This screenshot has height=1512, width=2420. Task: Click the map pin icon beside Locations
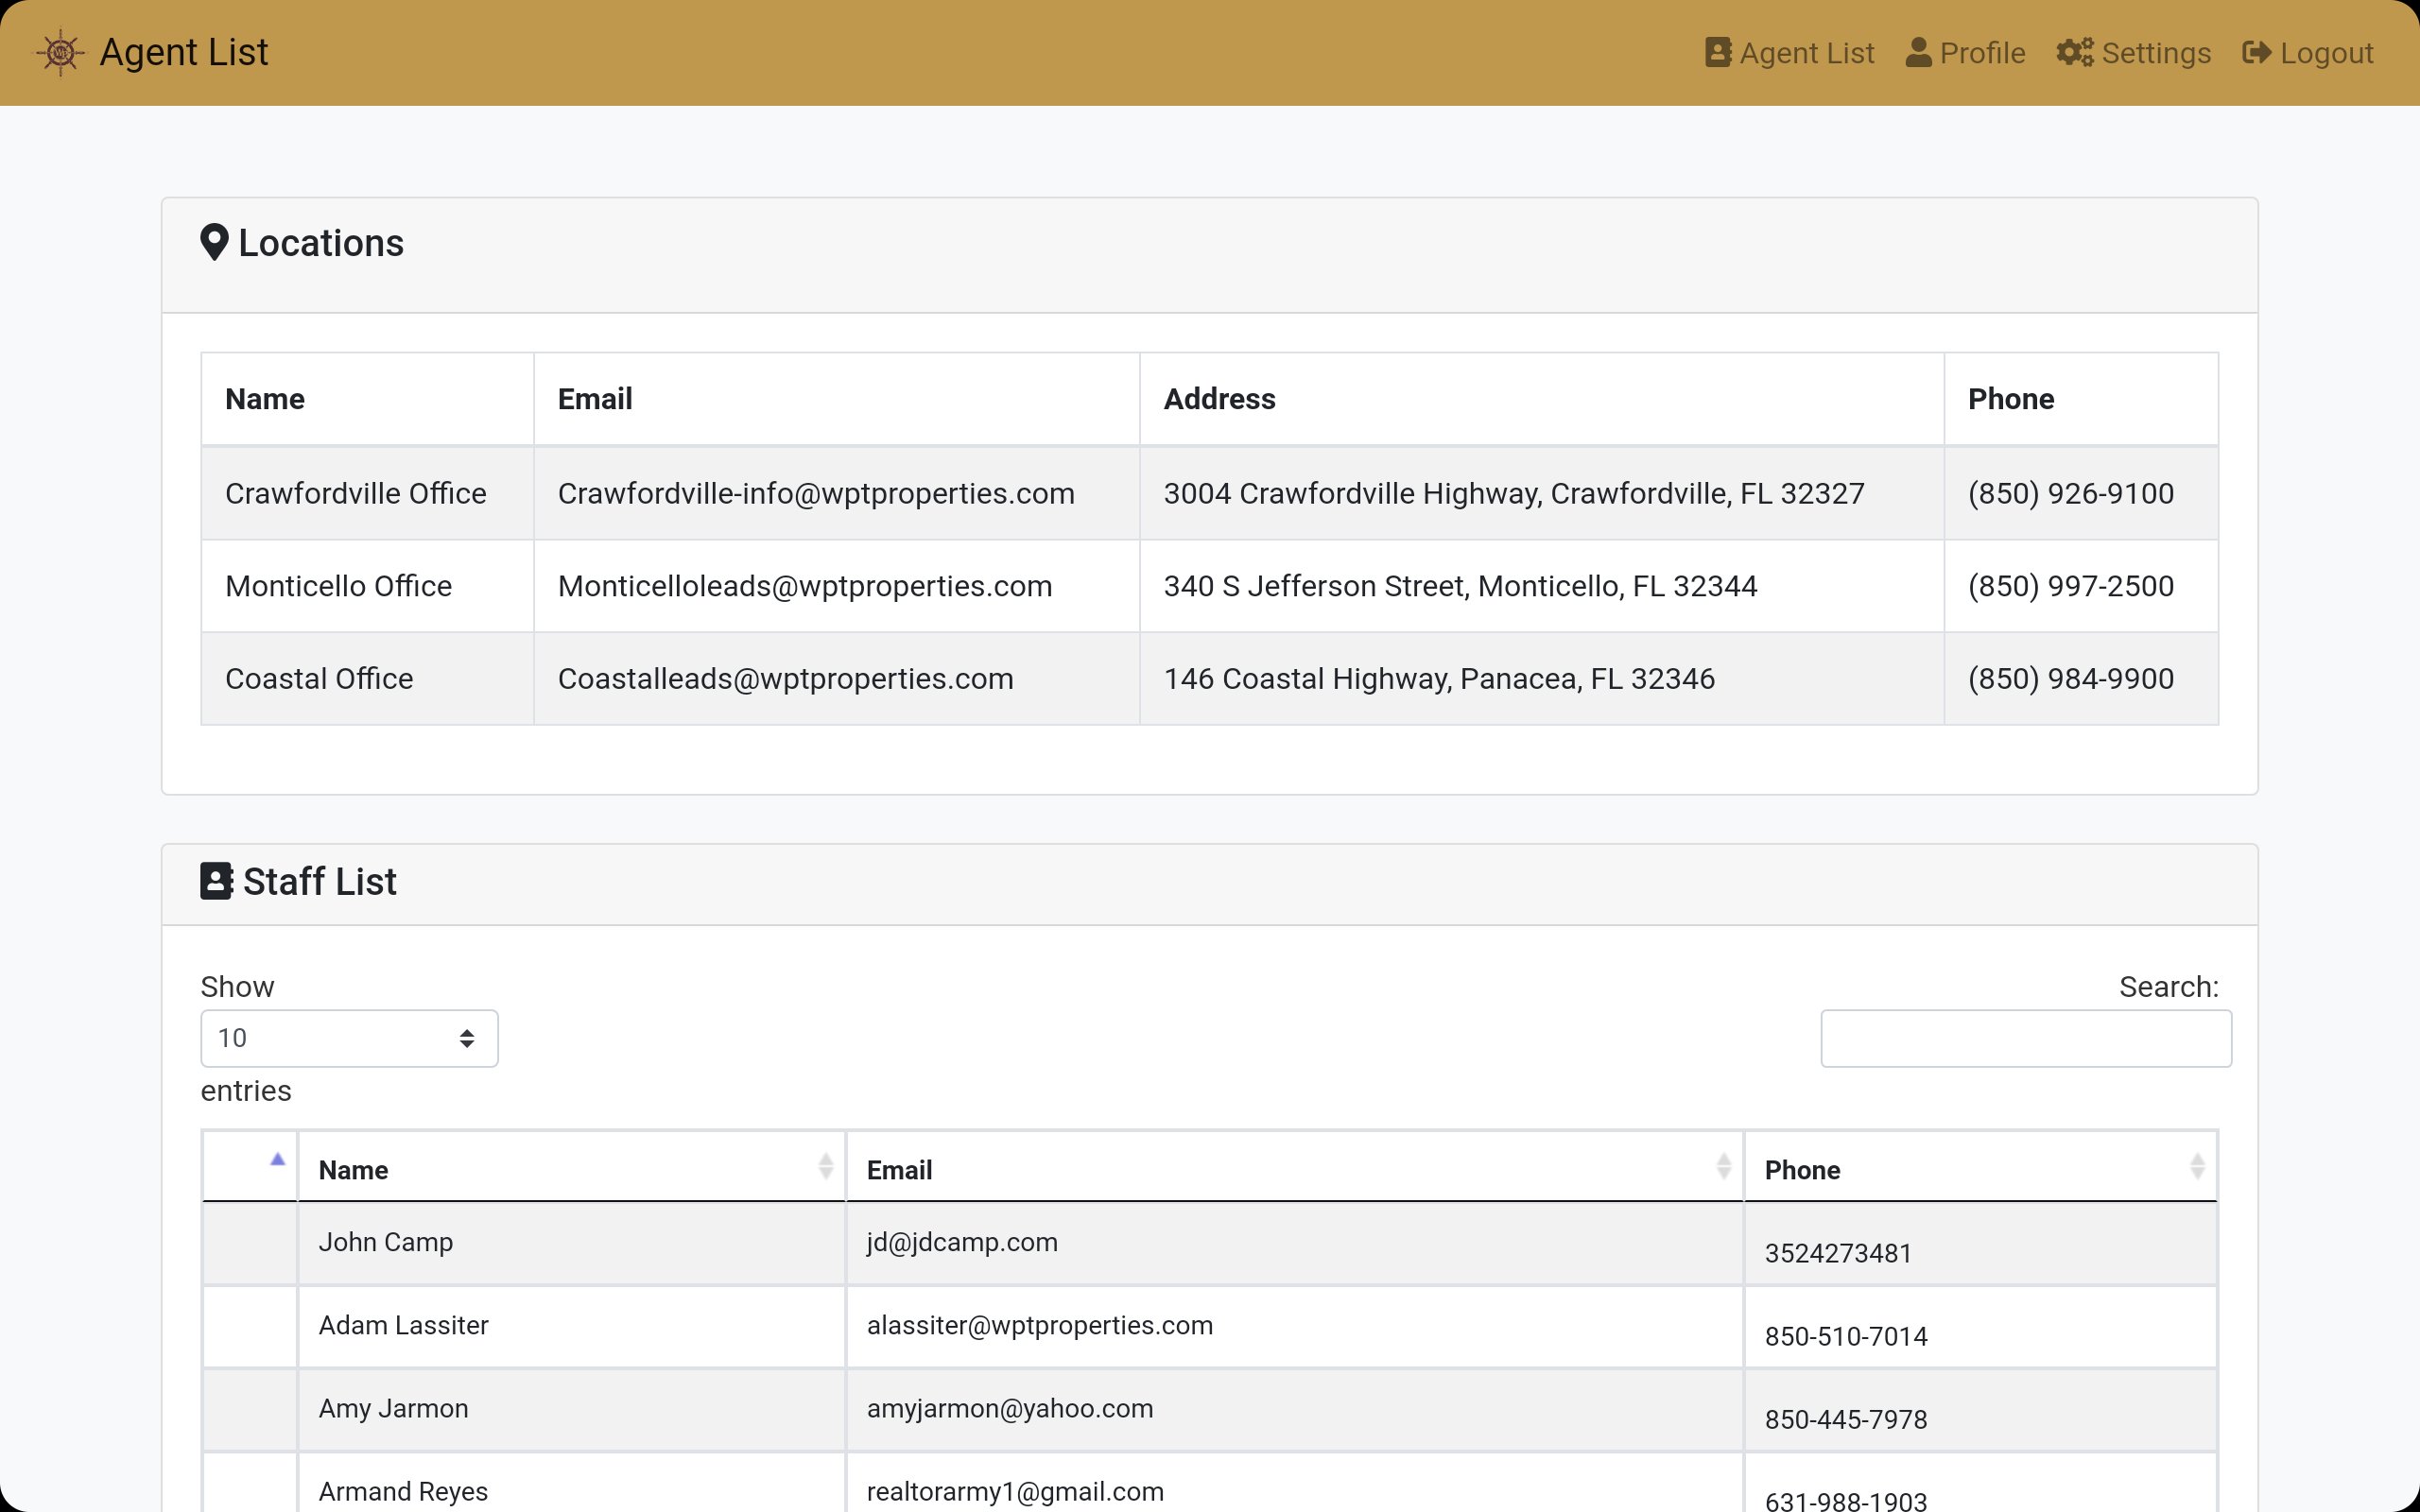(x=214, y=243)
